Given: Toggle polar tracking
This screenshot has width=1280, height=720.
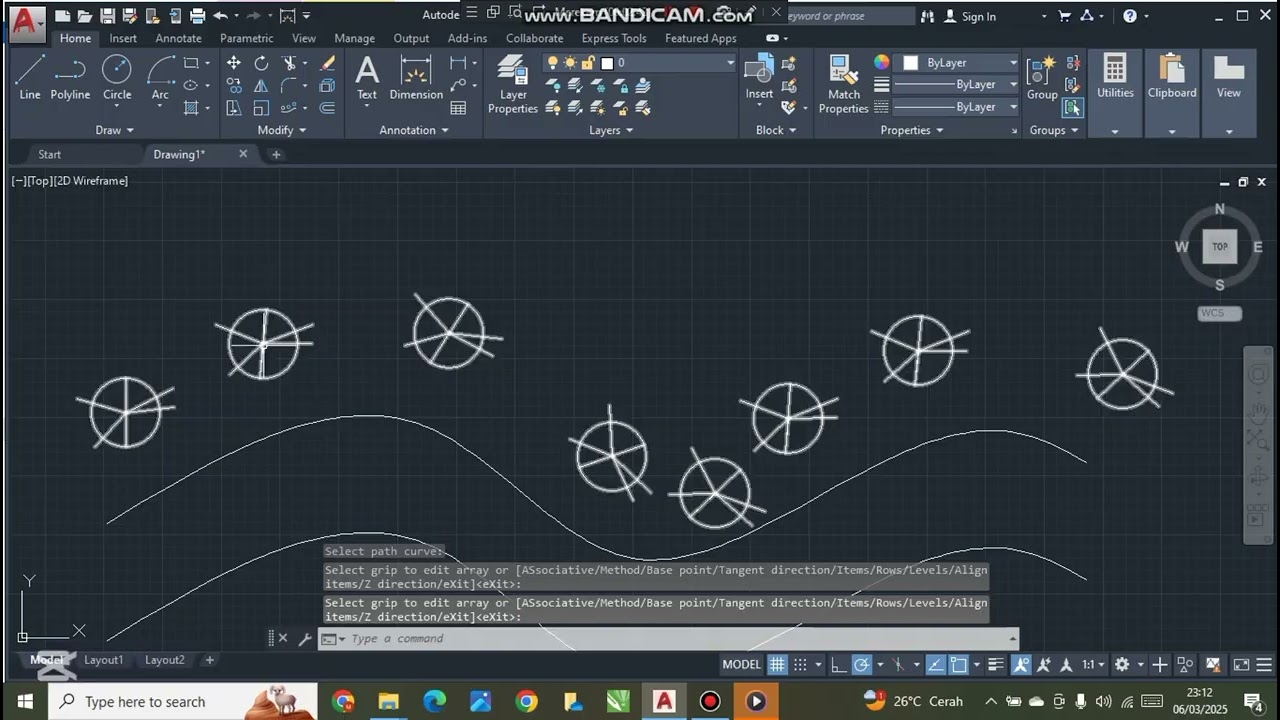Looking at the screenshot, I should (861, 664).
